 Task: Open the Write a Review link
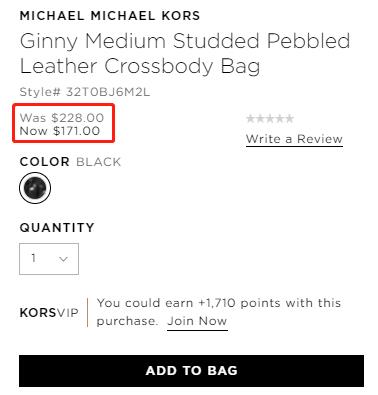[294, 139]
